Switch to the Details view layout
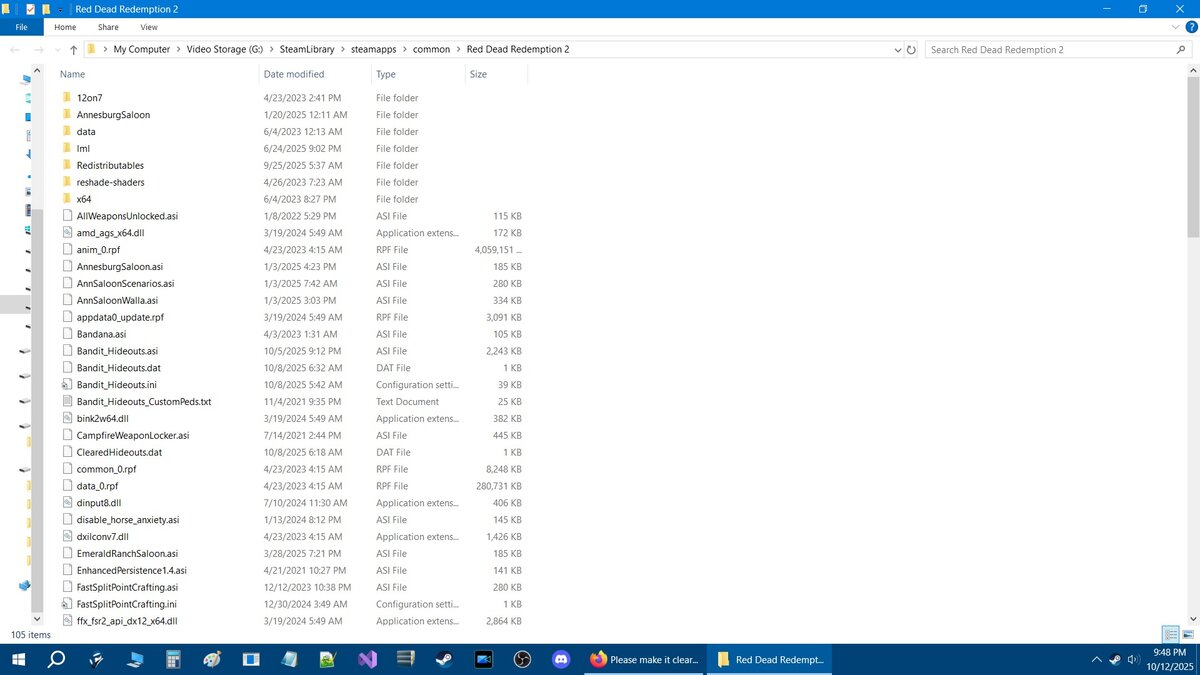The width and height of the screenshot is (1200, 675). [1169, 634]
